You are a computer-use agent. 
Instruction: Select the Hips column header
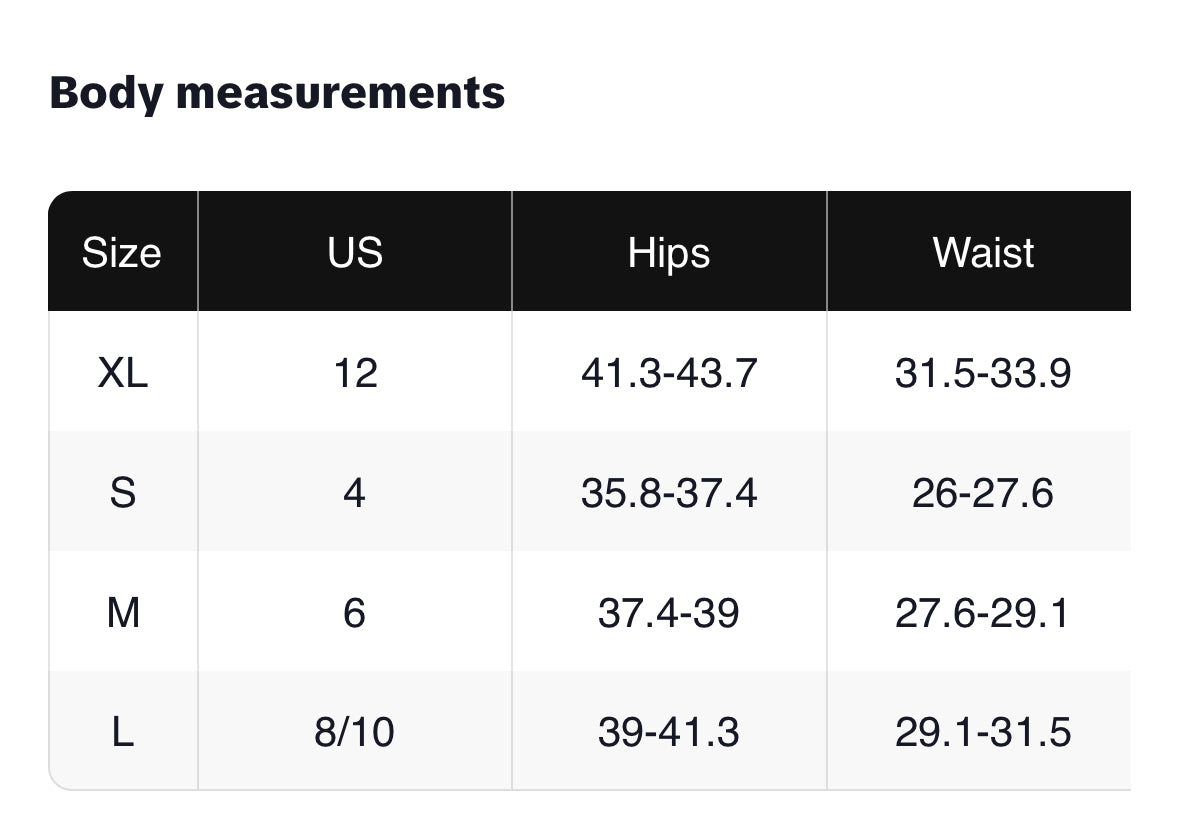point(669,253)
